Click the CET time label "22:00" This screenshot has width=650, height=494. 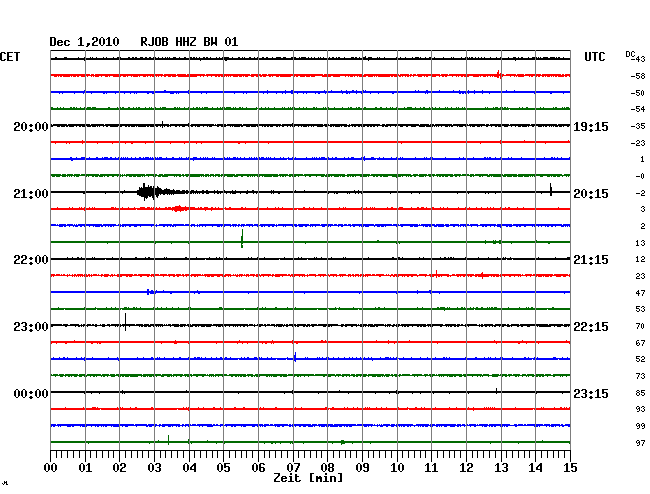tap(31, 260)
